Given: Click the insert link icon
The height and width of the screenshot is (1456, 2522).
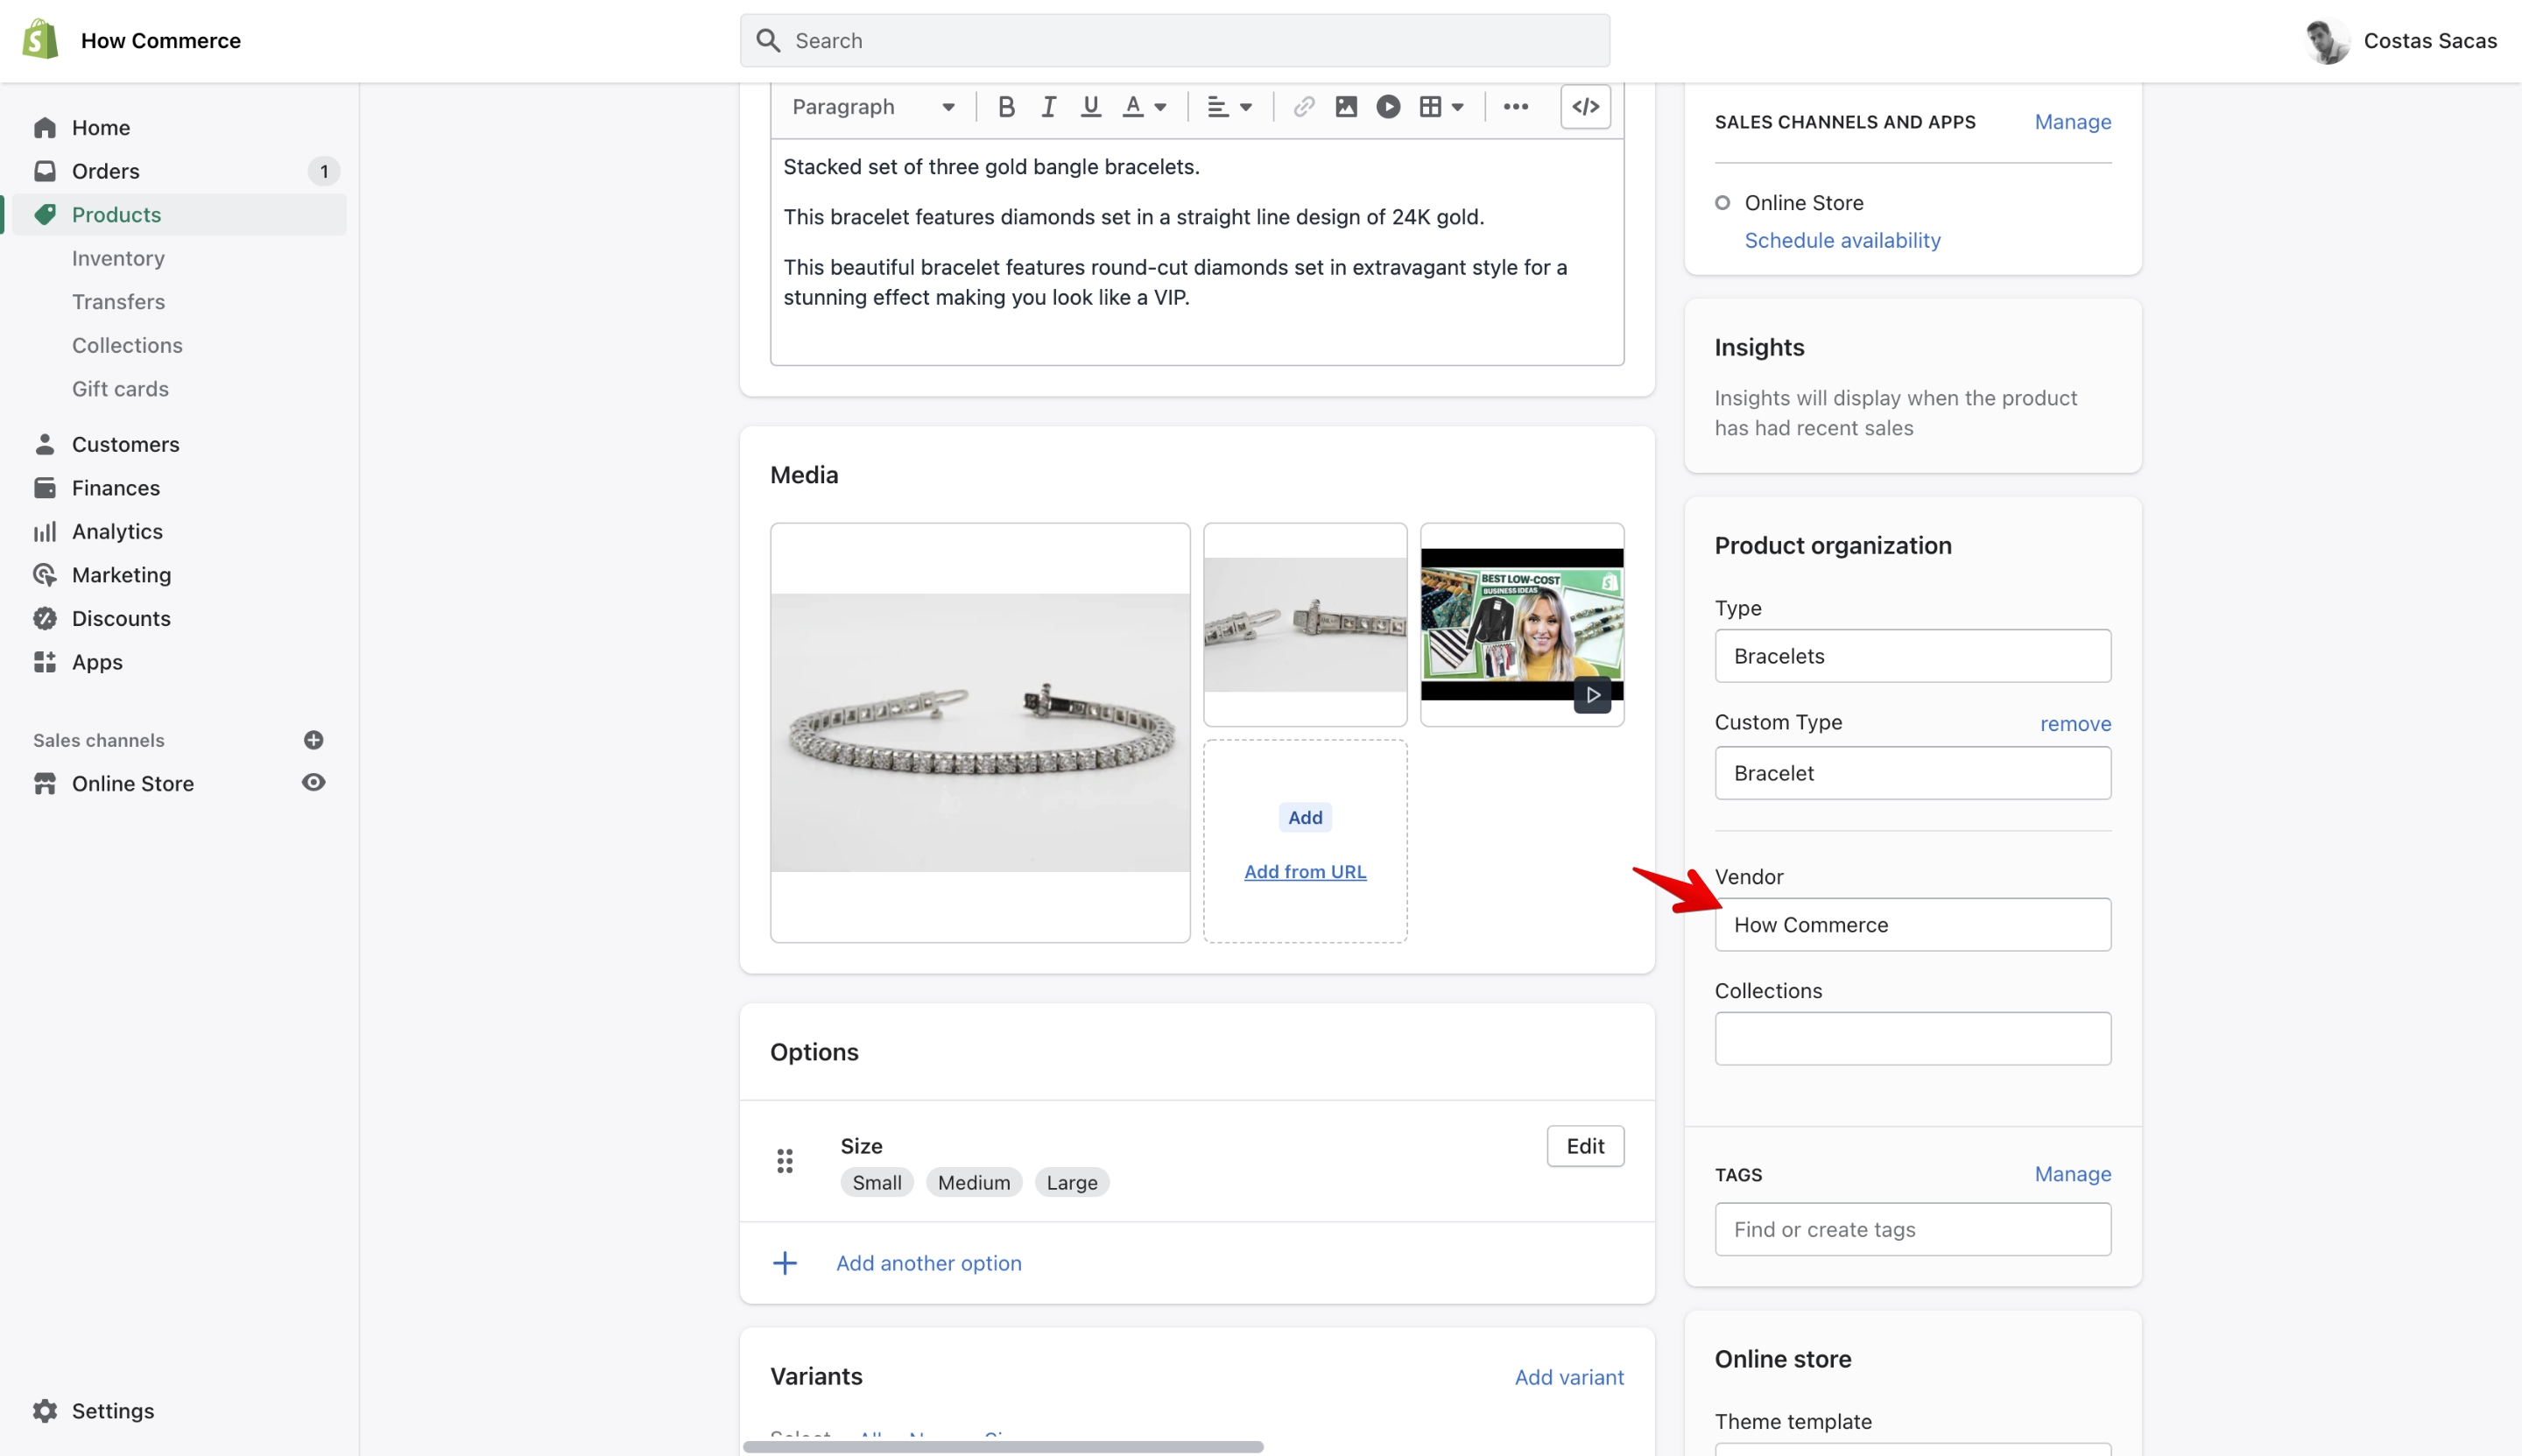Looking at the screenshot, I should pyautogui.click(x=1303, y=107).
